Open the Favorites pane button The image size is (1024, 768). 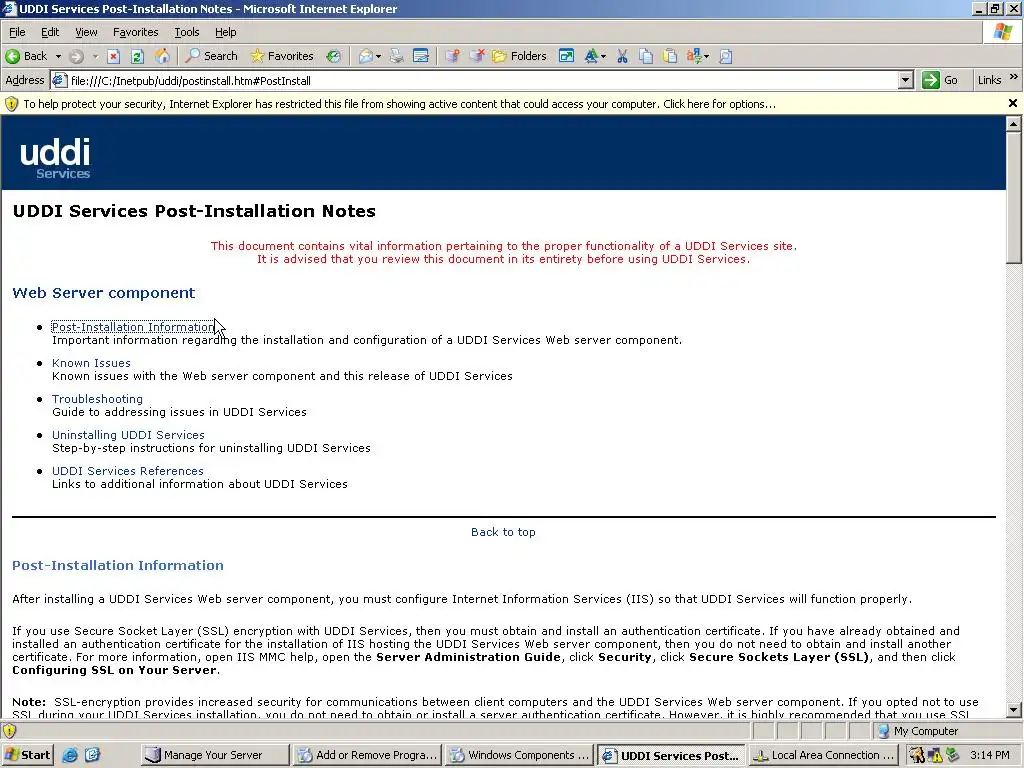coord(282,56)
